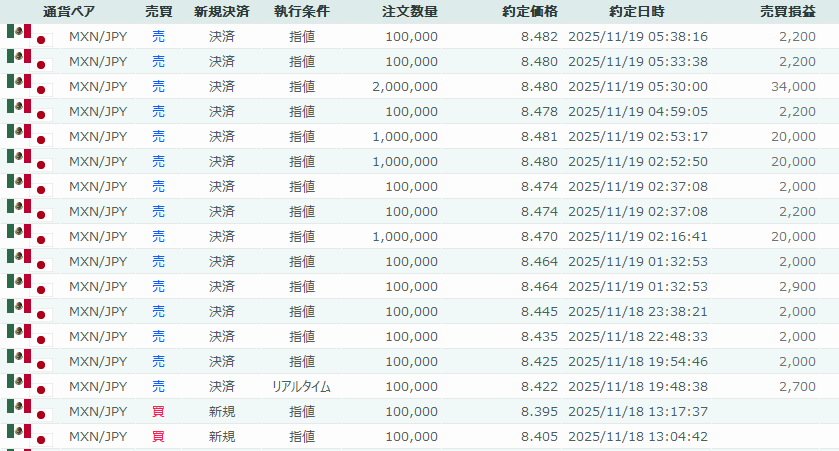The height and width of the screenshot is (451, 839).
Task: Click the red 買 in the 13:17:37 row
Action: (158, 411)
